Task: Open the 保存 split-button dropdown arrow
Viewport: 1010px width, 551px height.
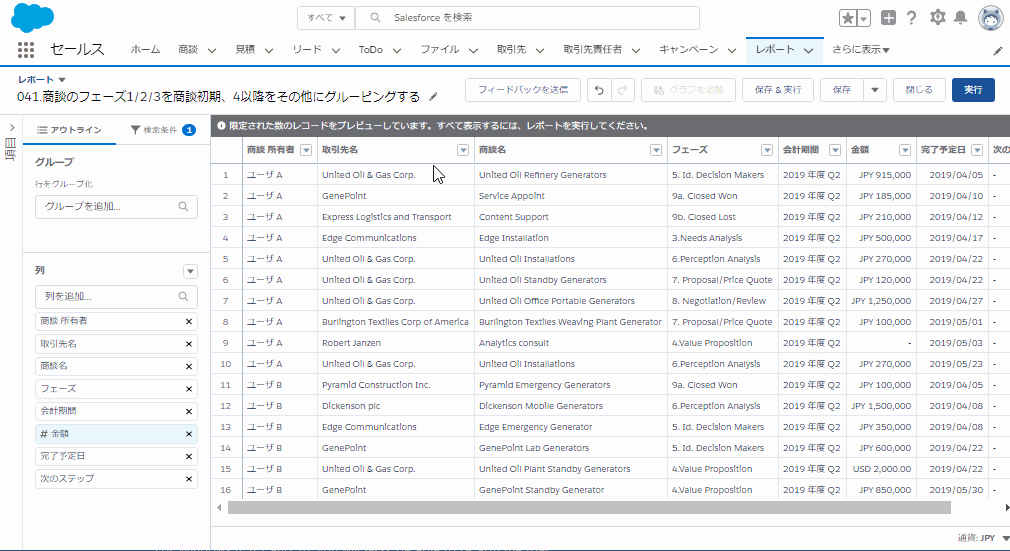Action: pyautogui.click(x=875, y=90)
